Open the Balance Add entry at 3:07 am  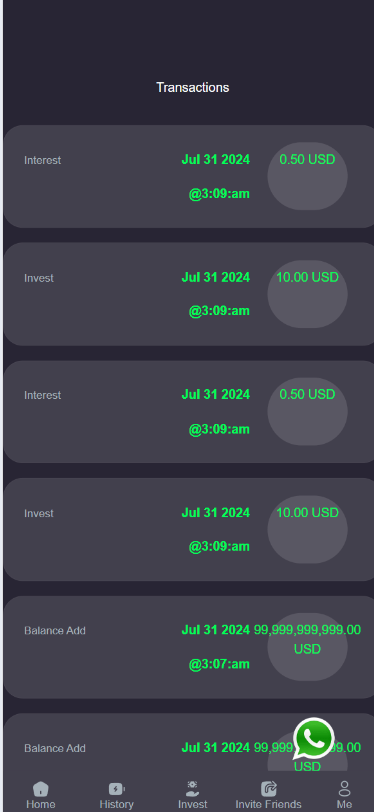tap(189, 647)
